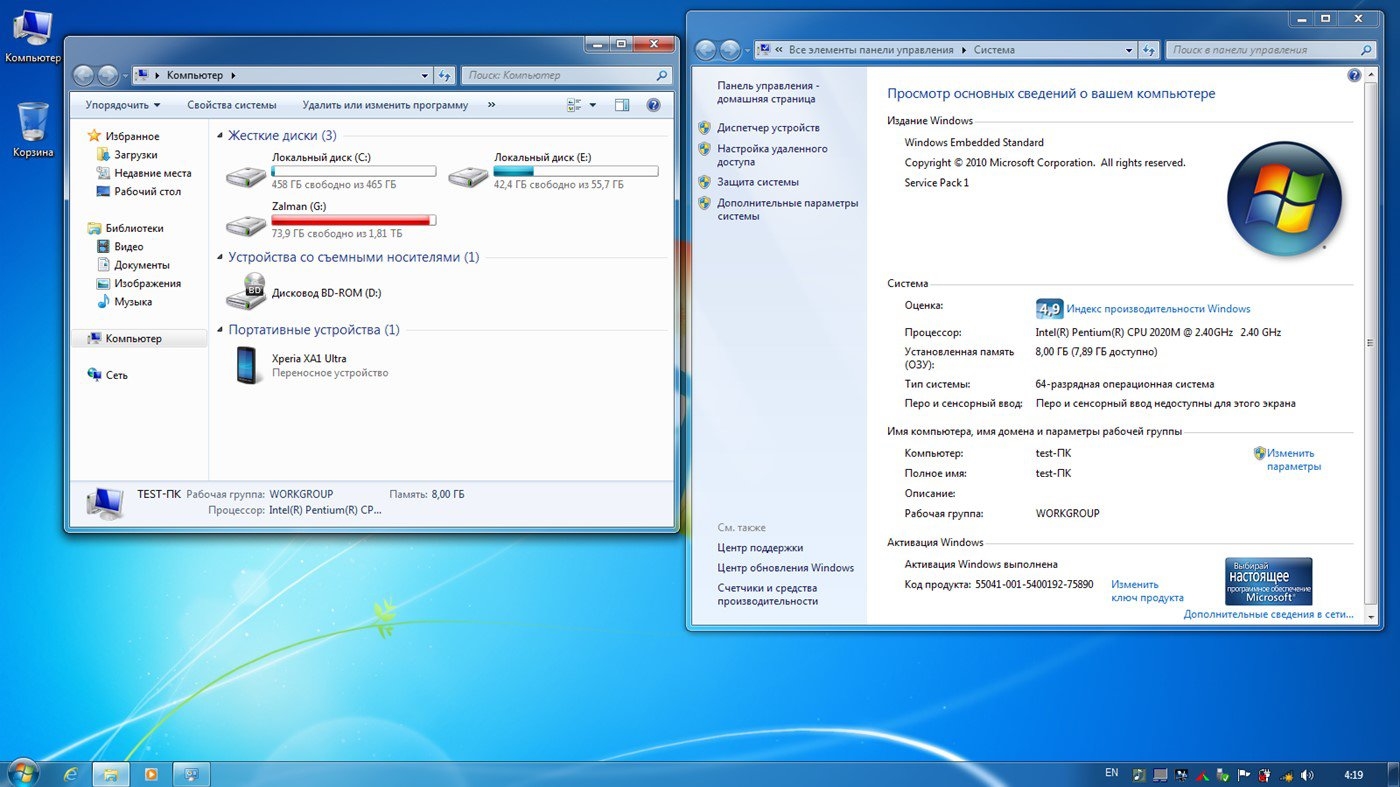Open Диспетчер устройств
This screenshot has width=1400, height=787.
click(x=768, y=128)
